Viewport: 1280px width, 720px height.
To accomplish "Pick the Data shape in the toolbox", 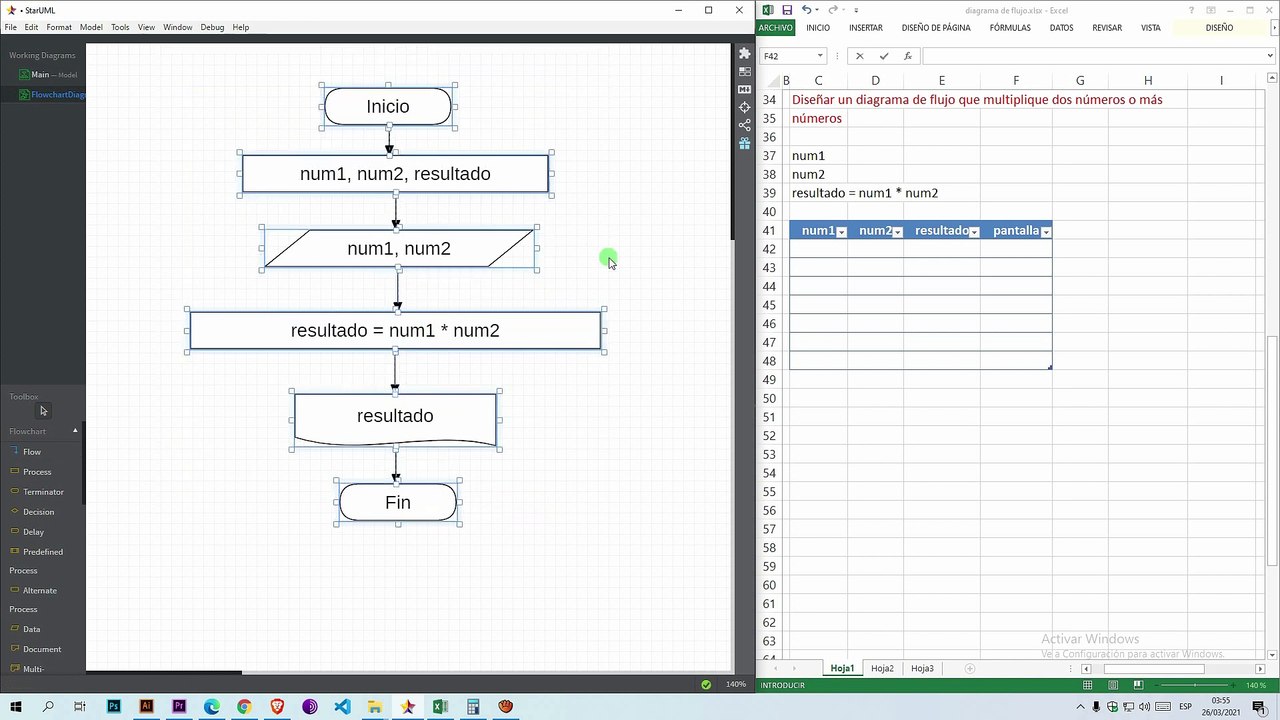I will 31,629.
